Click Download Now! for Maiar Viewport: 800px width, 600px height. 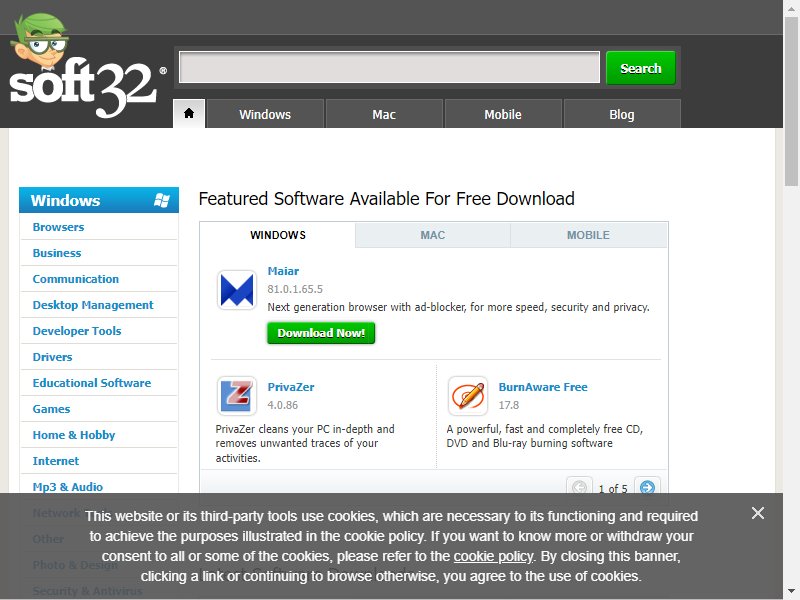tap(321, 333)
